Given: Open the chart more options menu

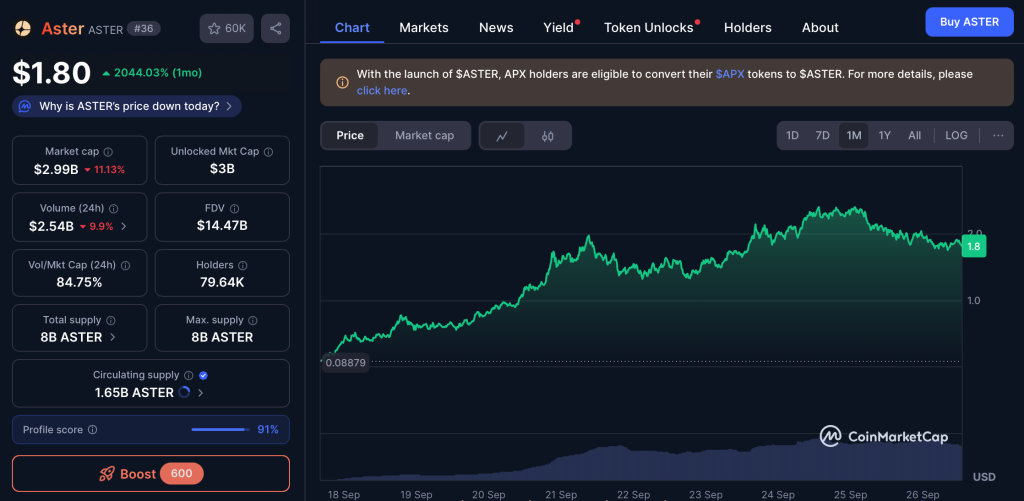Looking at the screenshot, I should click(x=997, y=136).
